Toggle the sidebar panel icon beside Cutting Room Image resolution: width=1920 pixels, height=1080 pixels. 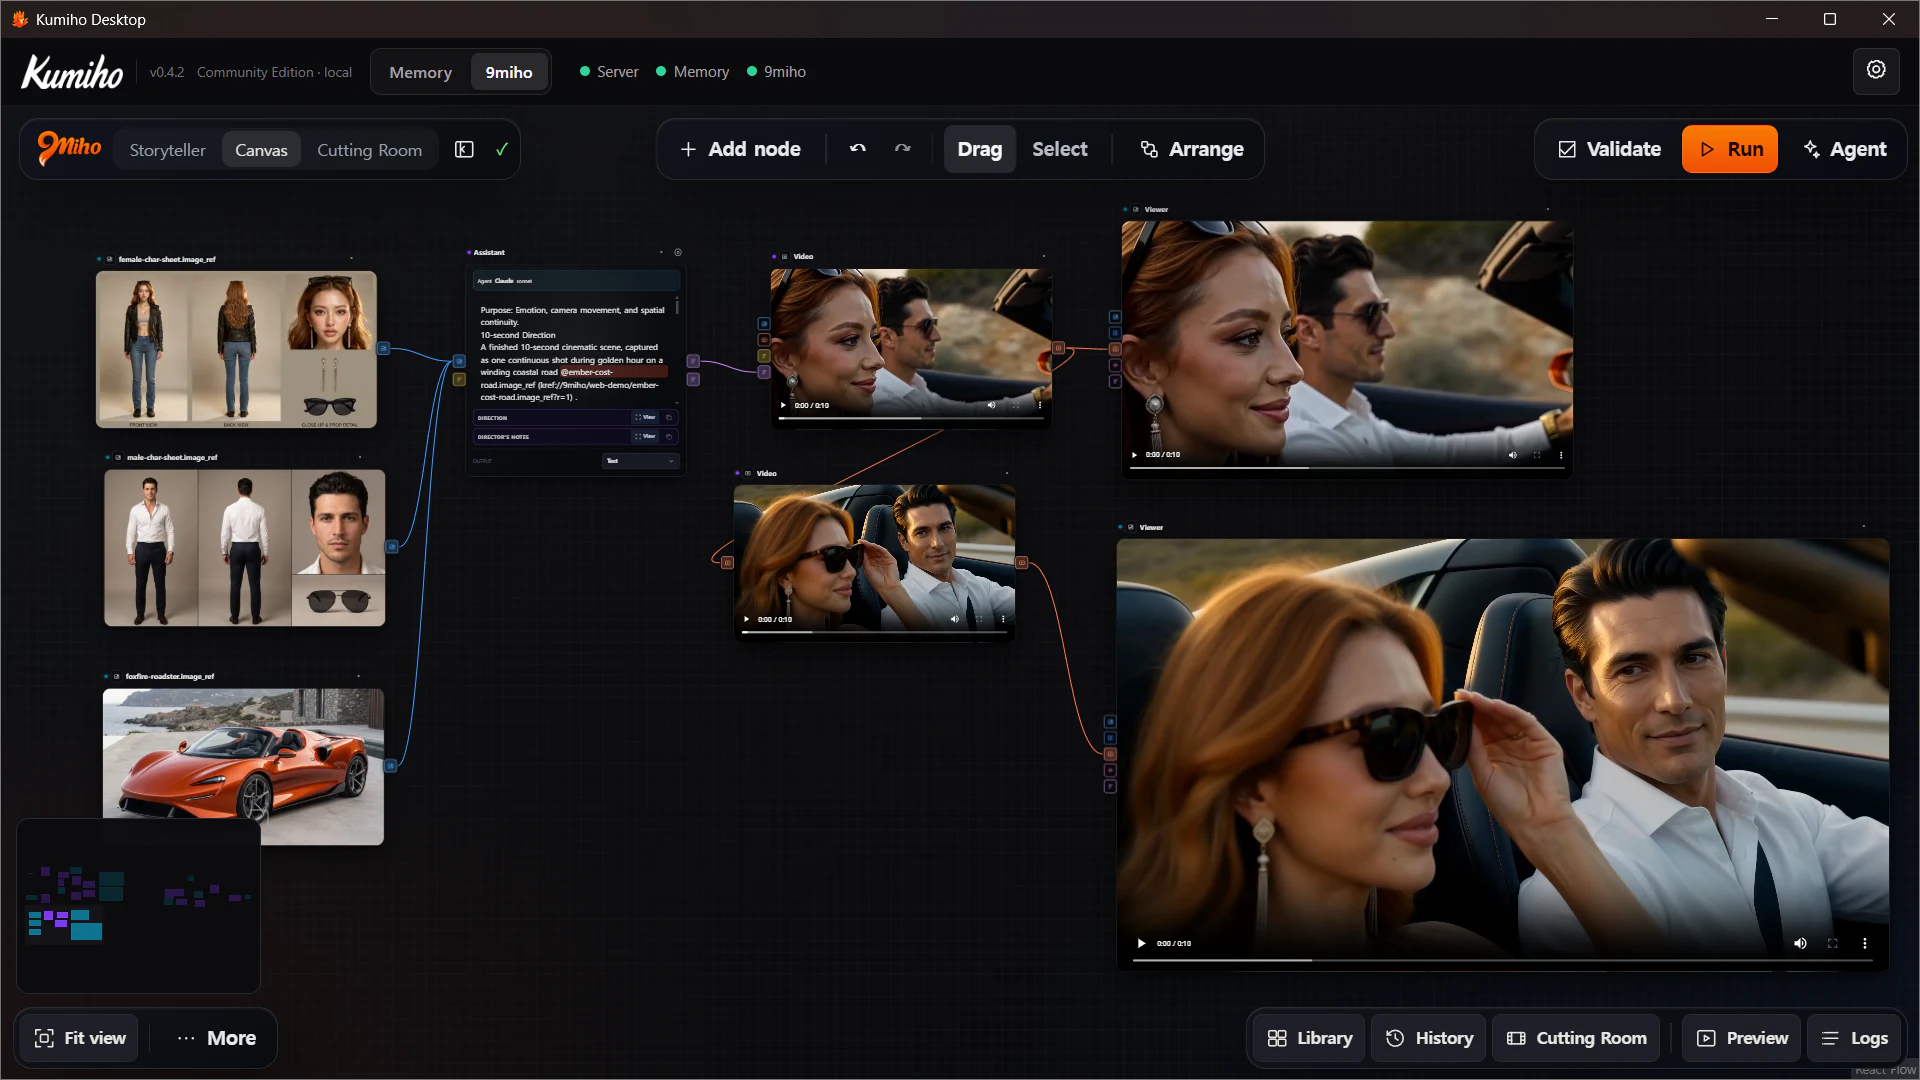(464, 150)
